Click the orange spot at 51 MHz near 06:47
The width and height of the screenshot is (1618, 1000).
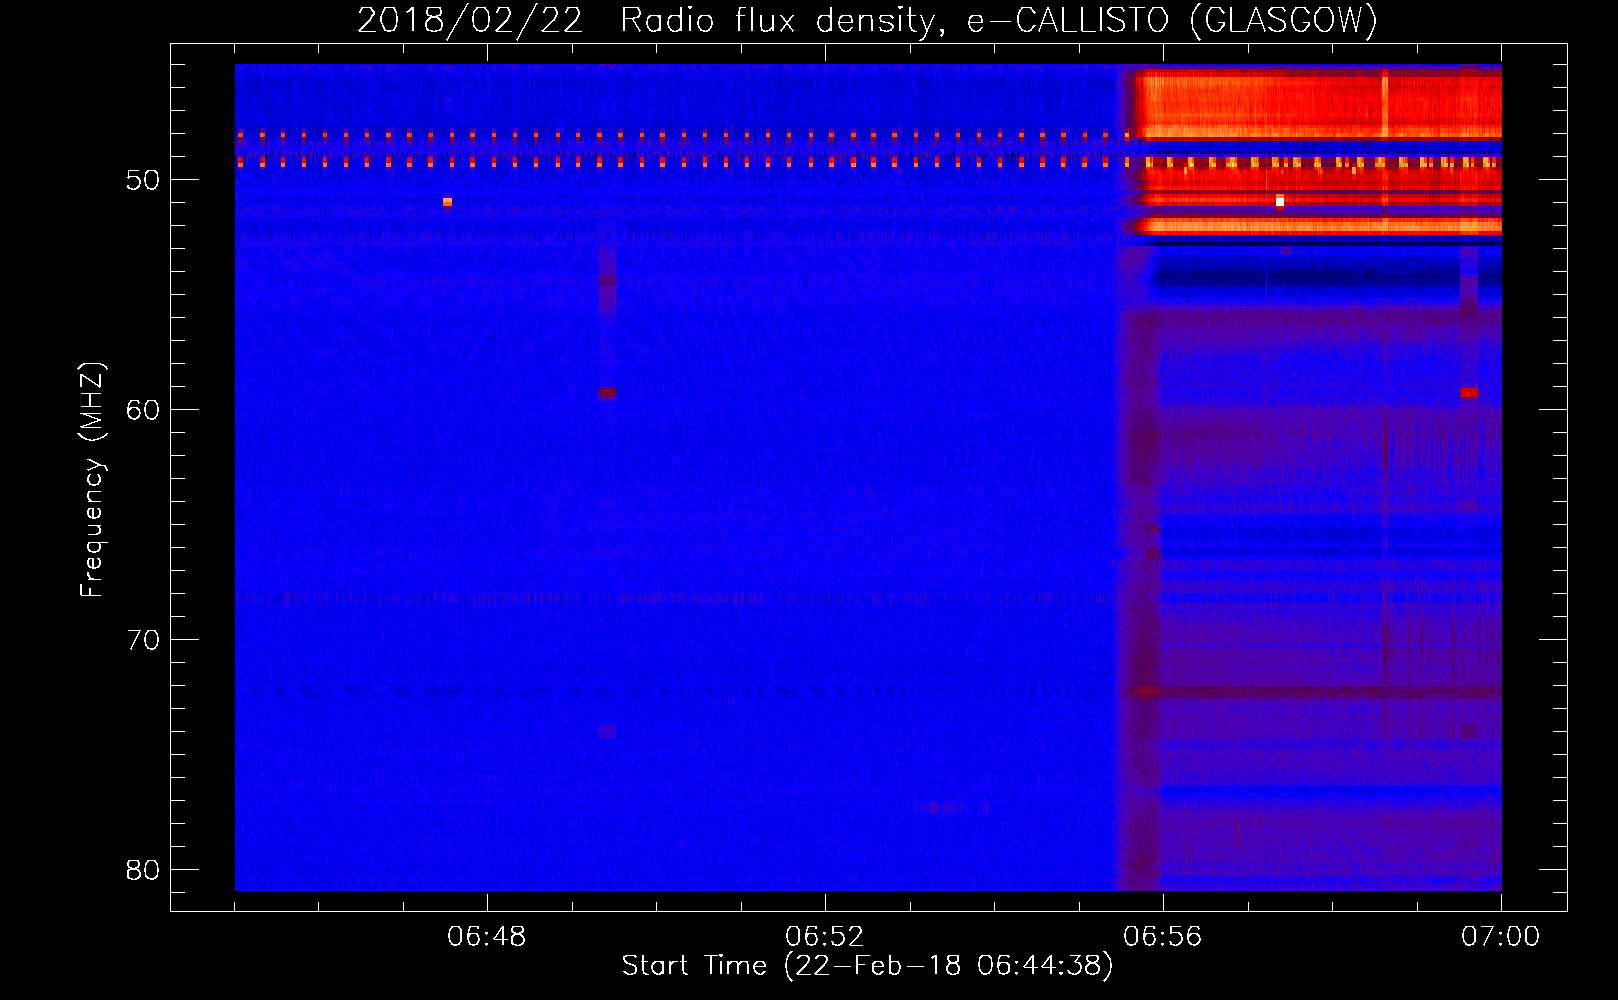coord(447,202)
